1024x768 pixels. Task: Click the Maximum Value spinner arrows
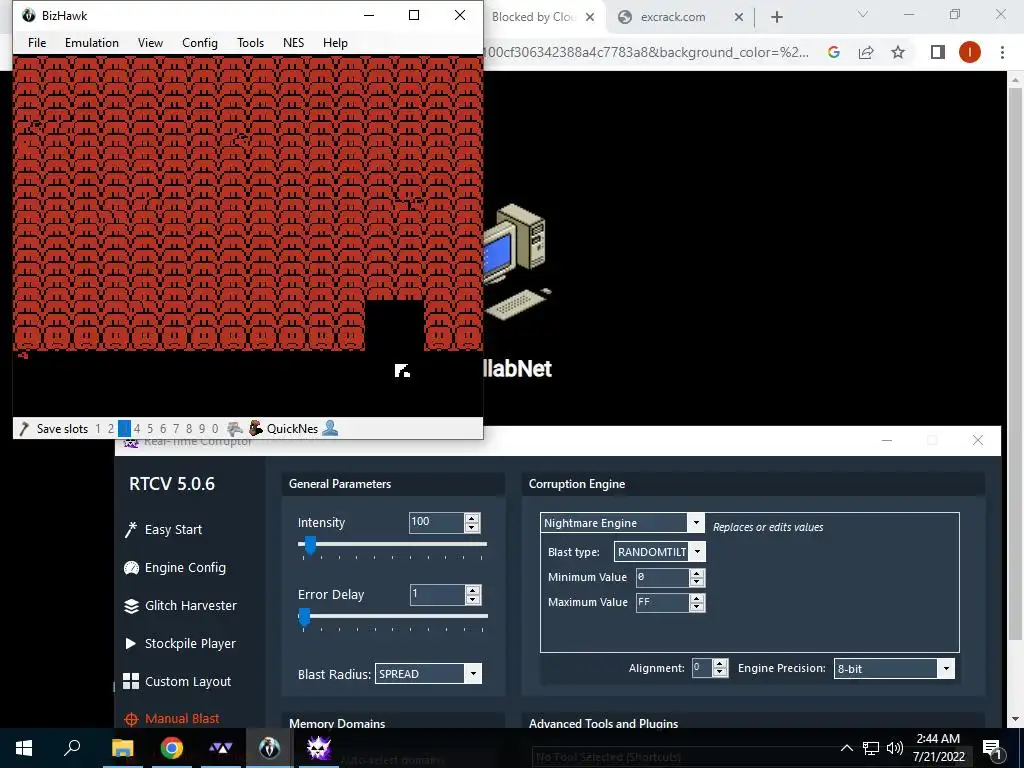tap(697, 602)
